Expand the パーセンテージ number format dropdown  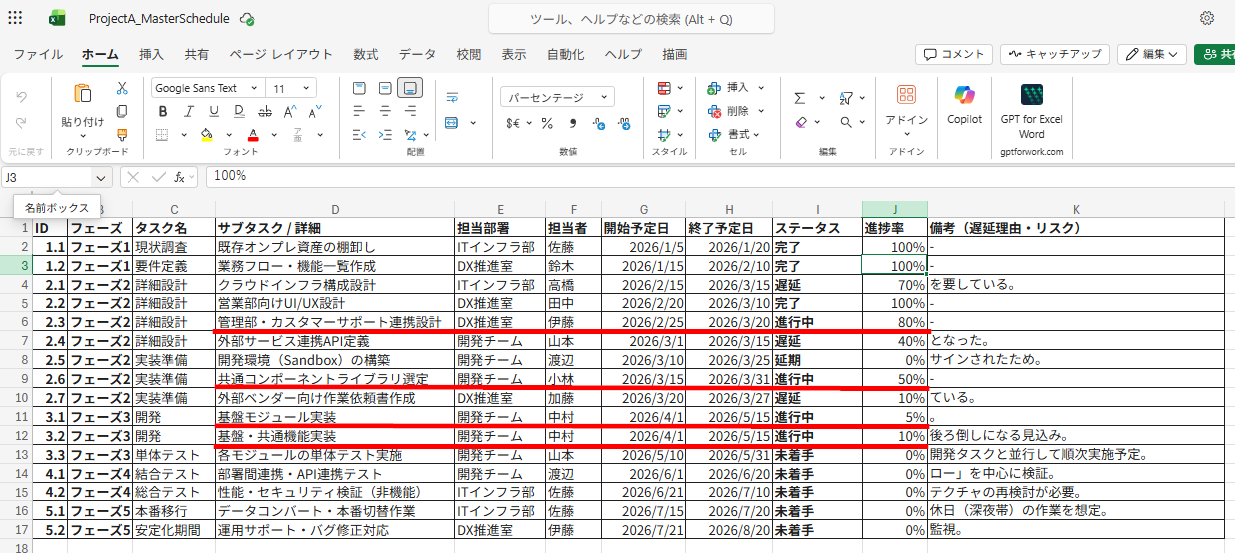point(557,98)
